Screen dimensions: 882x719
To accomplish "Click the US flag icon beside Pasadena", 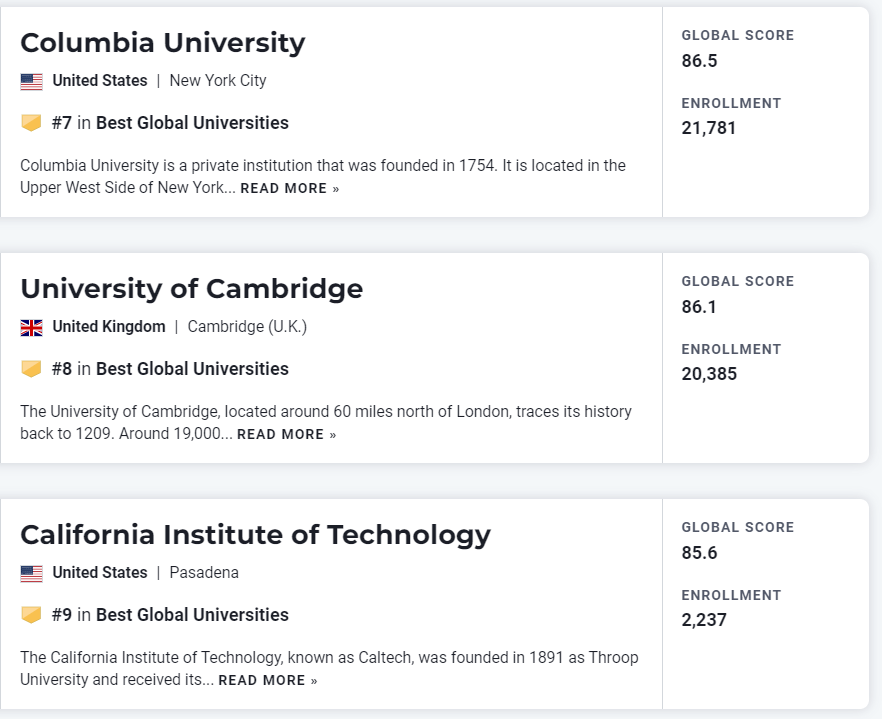I will pyautogui.click(x=32, y=573).
